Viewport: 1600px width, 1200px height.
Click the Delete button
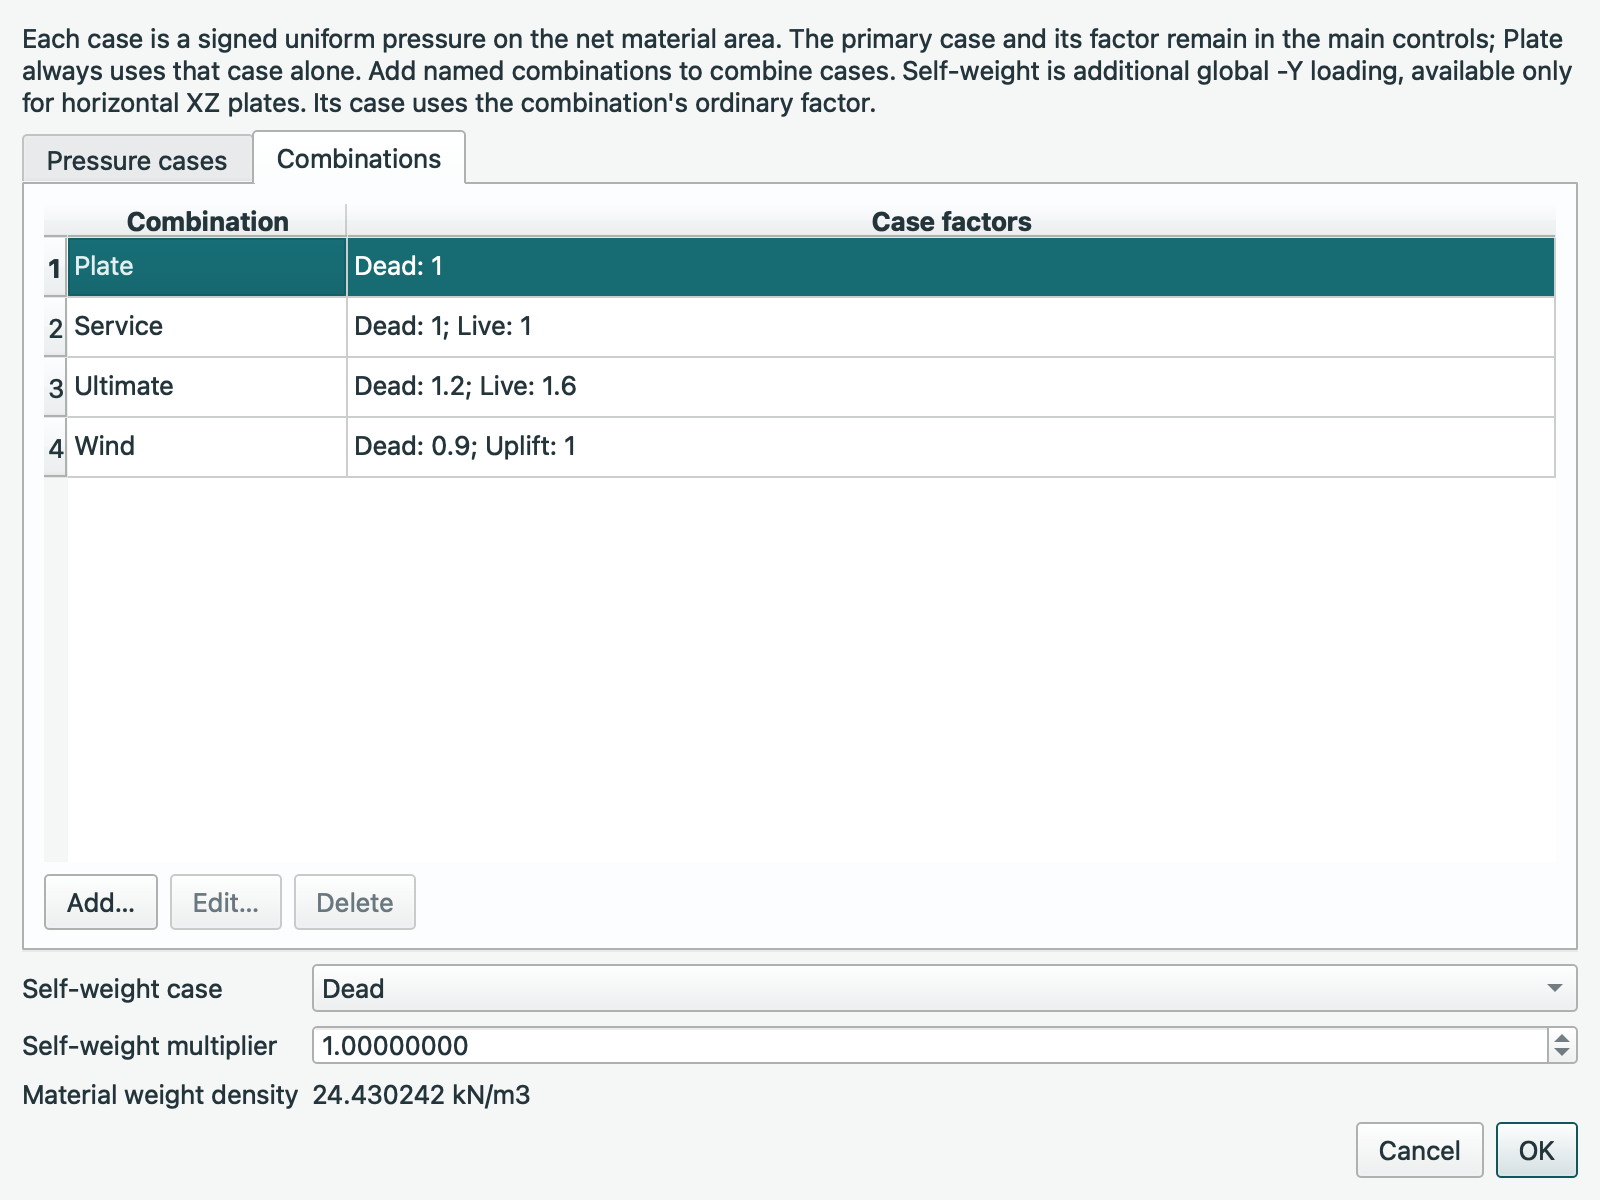coord(355,902)
